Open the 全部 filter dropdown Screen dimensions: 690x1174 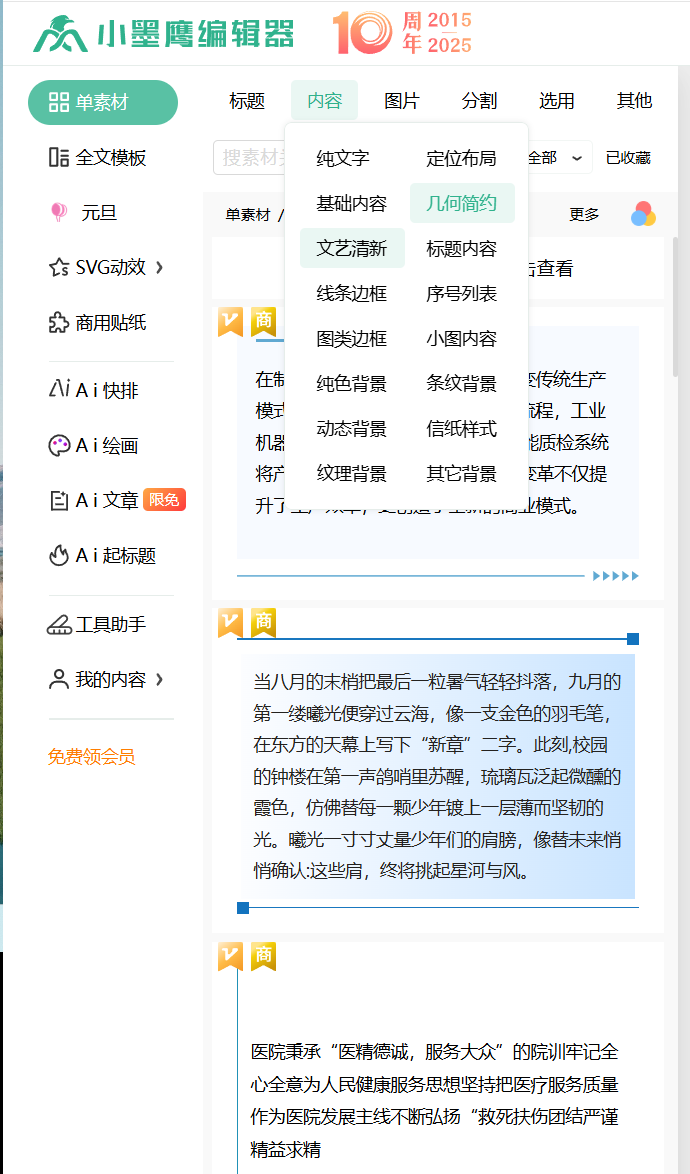[x=575, y=158]
